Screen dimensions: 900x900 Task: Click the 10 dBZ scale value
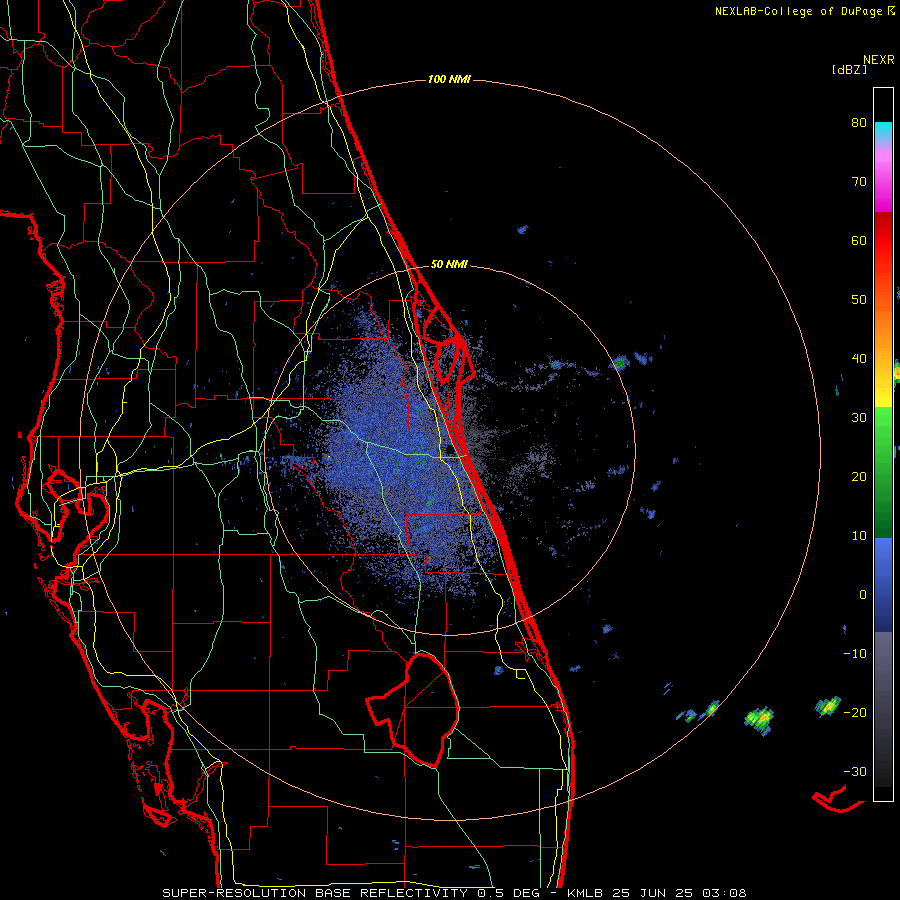[x=859, y=536]
